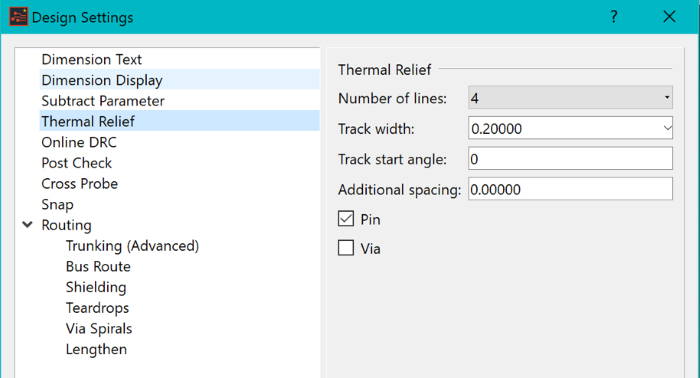Go to Post Check settings
Screen dimensions: 700x378
click(x=76, y=163)
